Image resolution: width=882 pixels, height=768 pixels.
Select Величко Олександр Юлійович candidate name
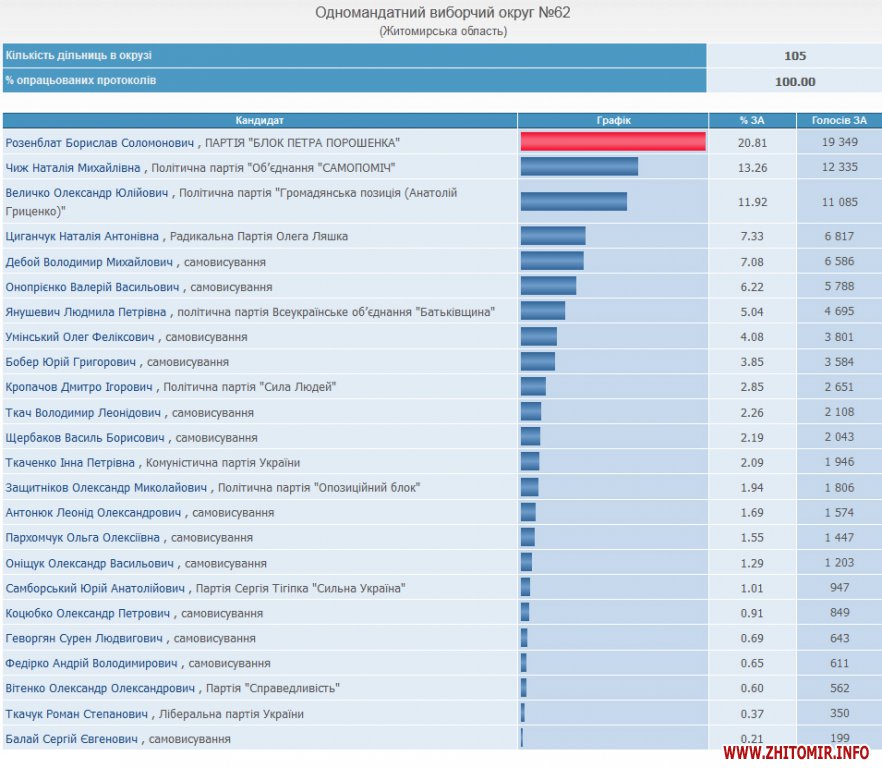point(88,192)
